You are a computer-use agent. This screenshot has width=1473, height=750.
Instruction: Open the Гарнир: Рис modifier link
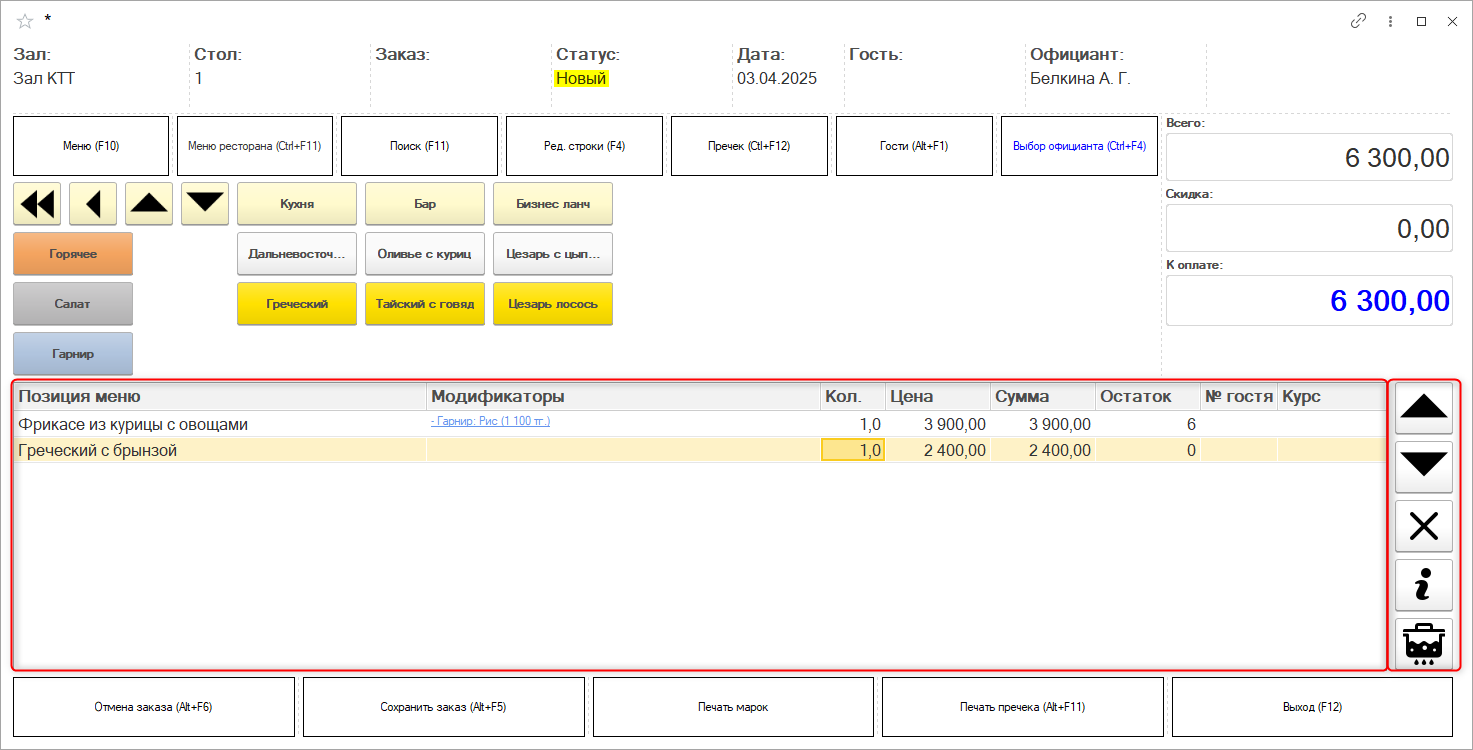tap(490, 422)
